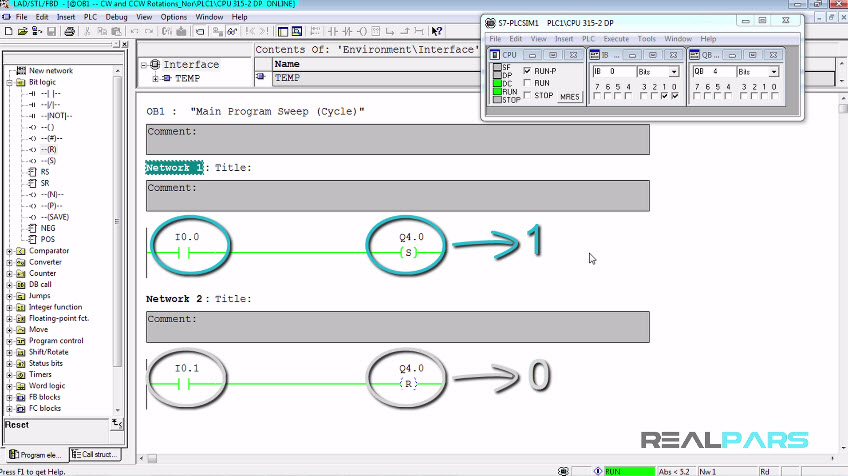Screen dimensions: 848x476
Task: Insert an output coil from toolbar
Action: tap(362, 31)
